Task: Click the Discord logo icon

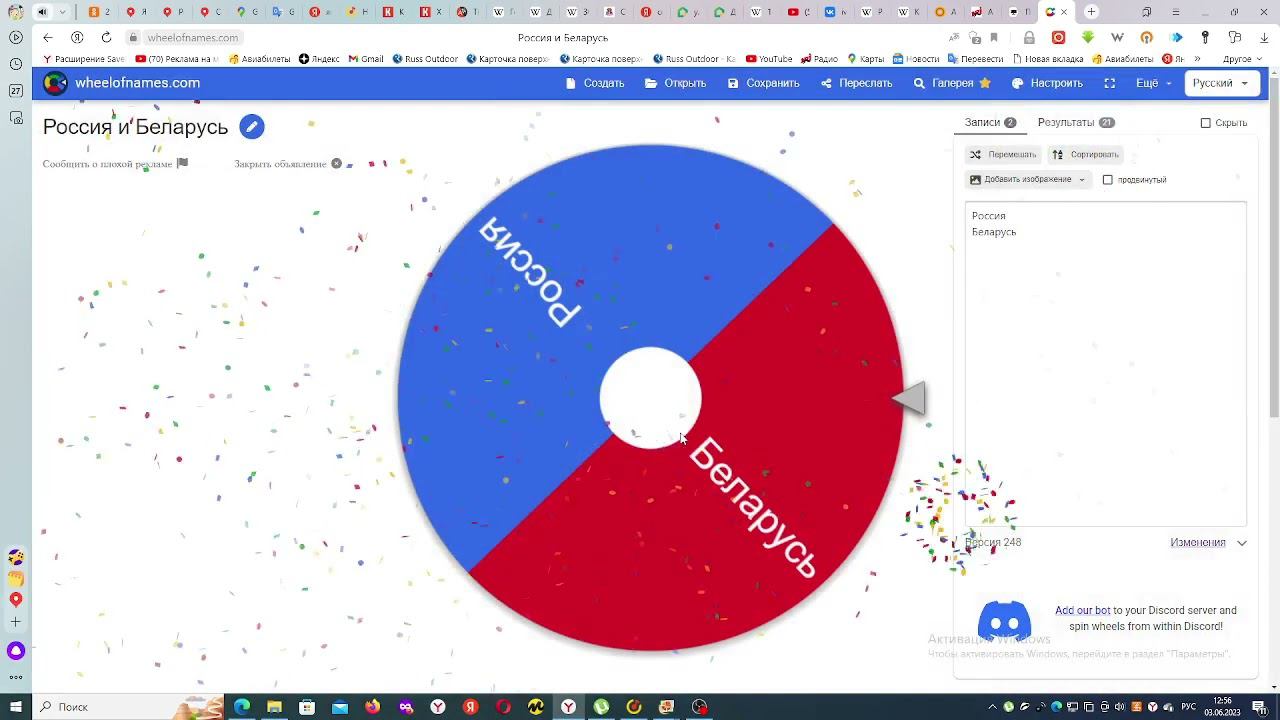Action: [x=1004, y=622]
